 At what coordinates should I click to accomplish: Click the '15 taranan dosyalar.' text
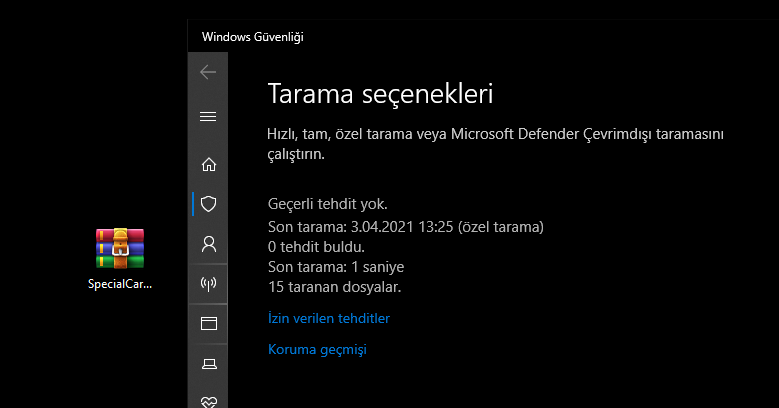334,287
